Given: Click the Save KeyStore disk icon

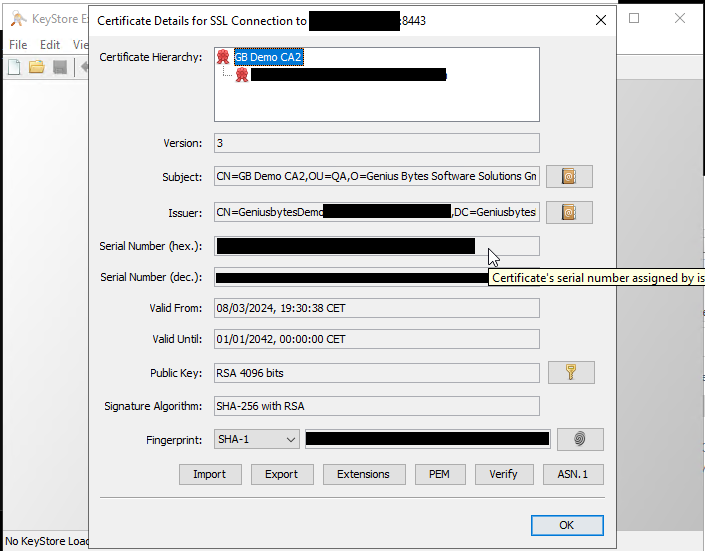Looking at the screenshot, I should [x=60, y=67].
